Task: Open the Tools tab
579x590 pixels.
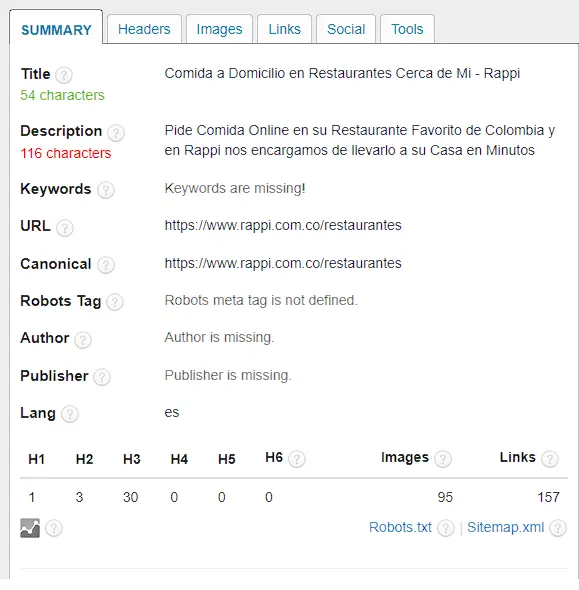Action: pyautogui.click(x=407, y=29)
